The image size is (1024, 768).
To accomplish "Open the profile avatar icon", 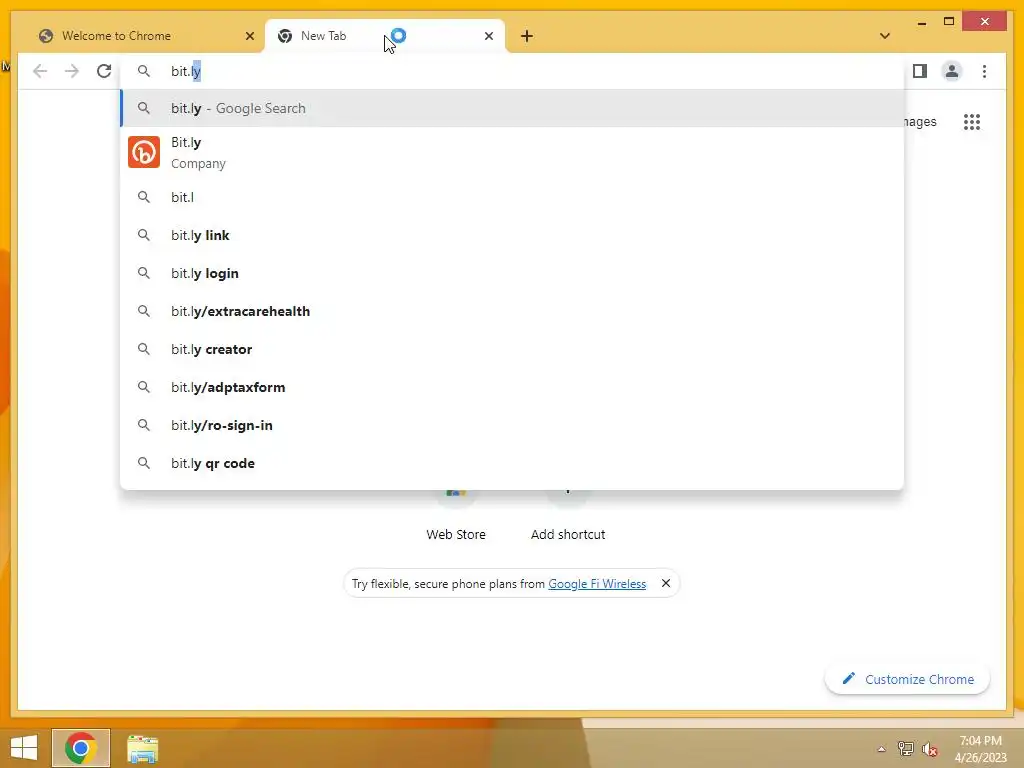I will coord(952,71).
